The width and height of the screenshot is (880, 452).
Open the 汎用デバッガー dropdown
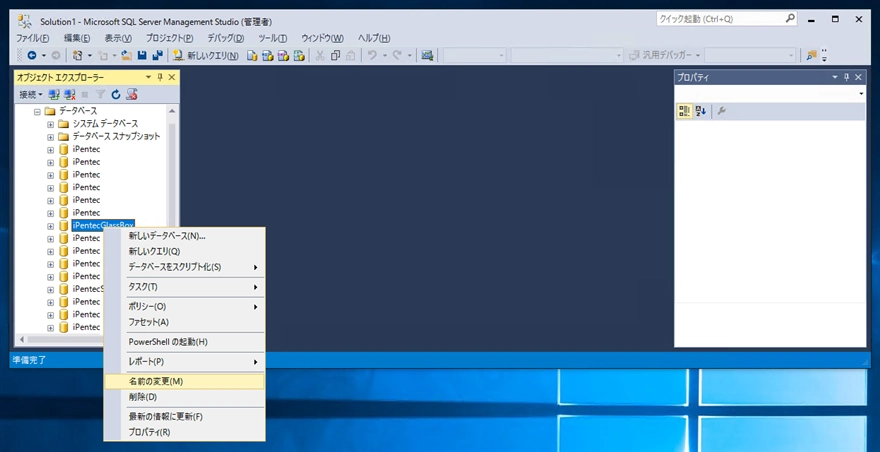(x=664, y=55)
